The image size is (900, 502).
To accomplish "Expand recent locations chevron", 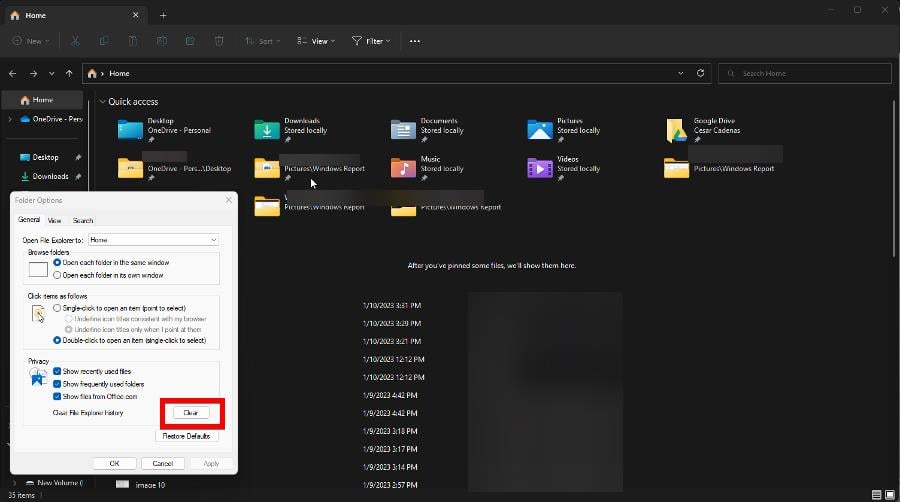I will pos(52,73).
